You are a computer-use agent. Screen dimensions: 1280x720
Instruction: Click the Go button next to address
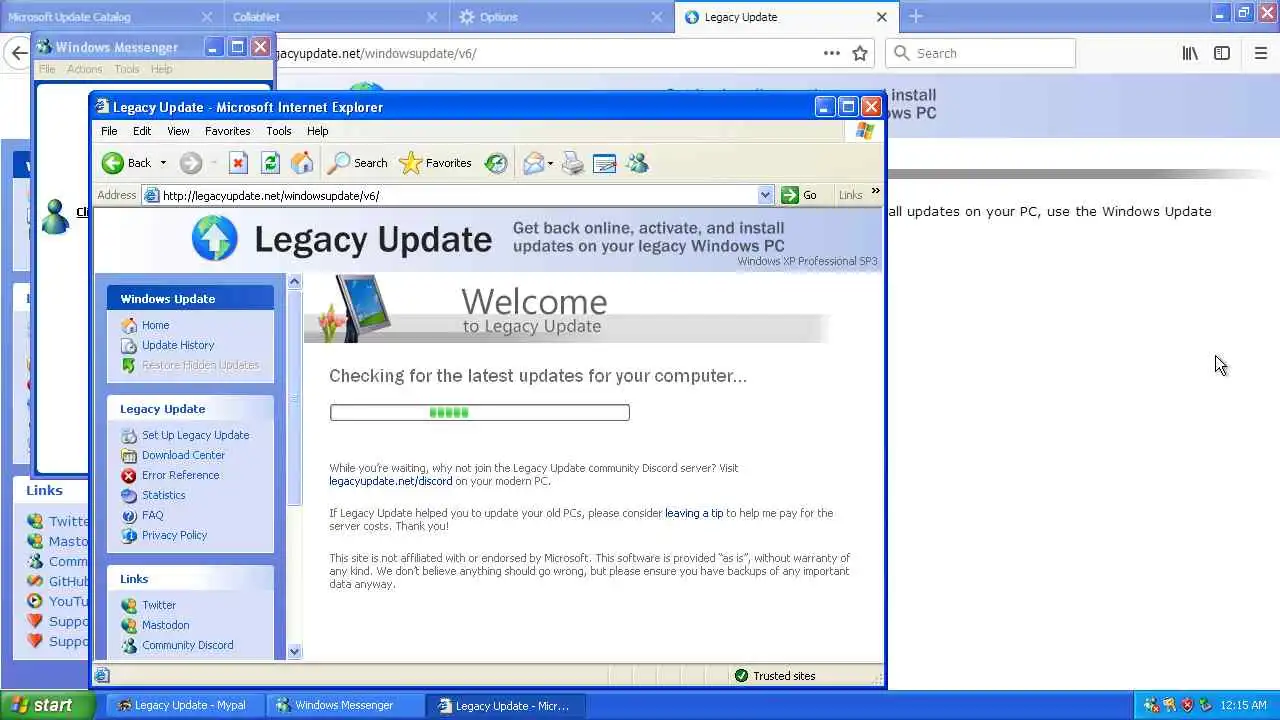(800, 195)
